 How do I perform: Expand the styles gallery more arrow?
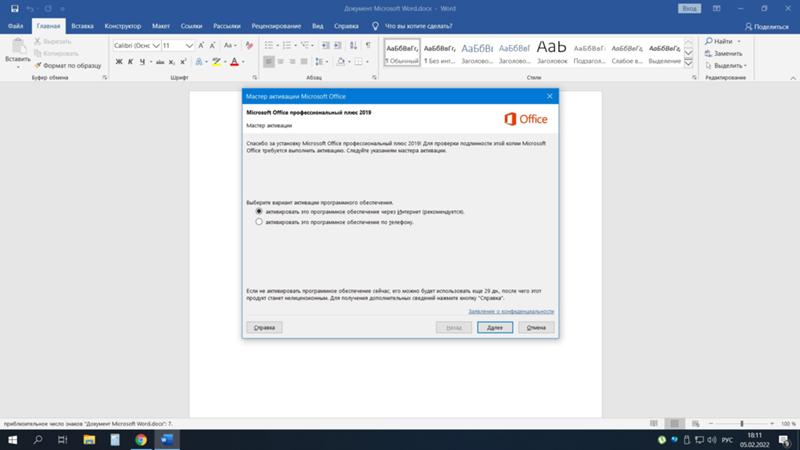pyautogui.click(x=688, y=63)
